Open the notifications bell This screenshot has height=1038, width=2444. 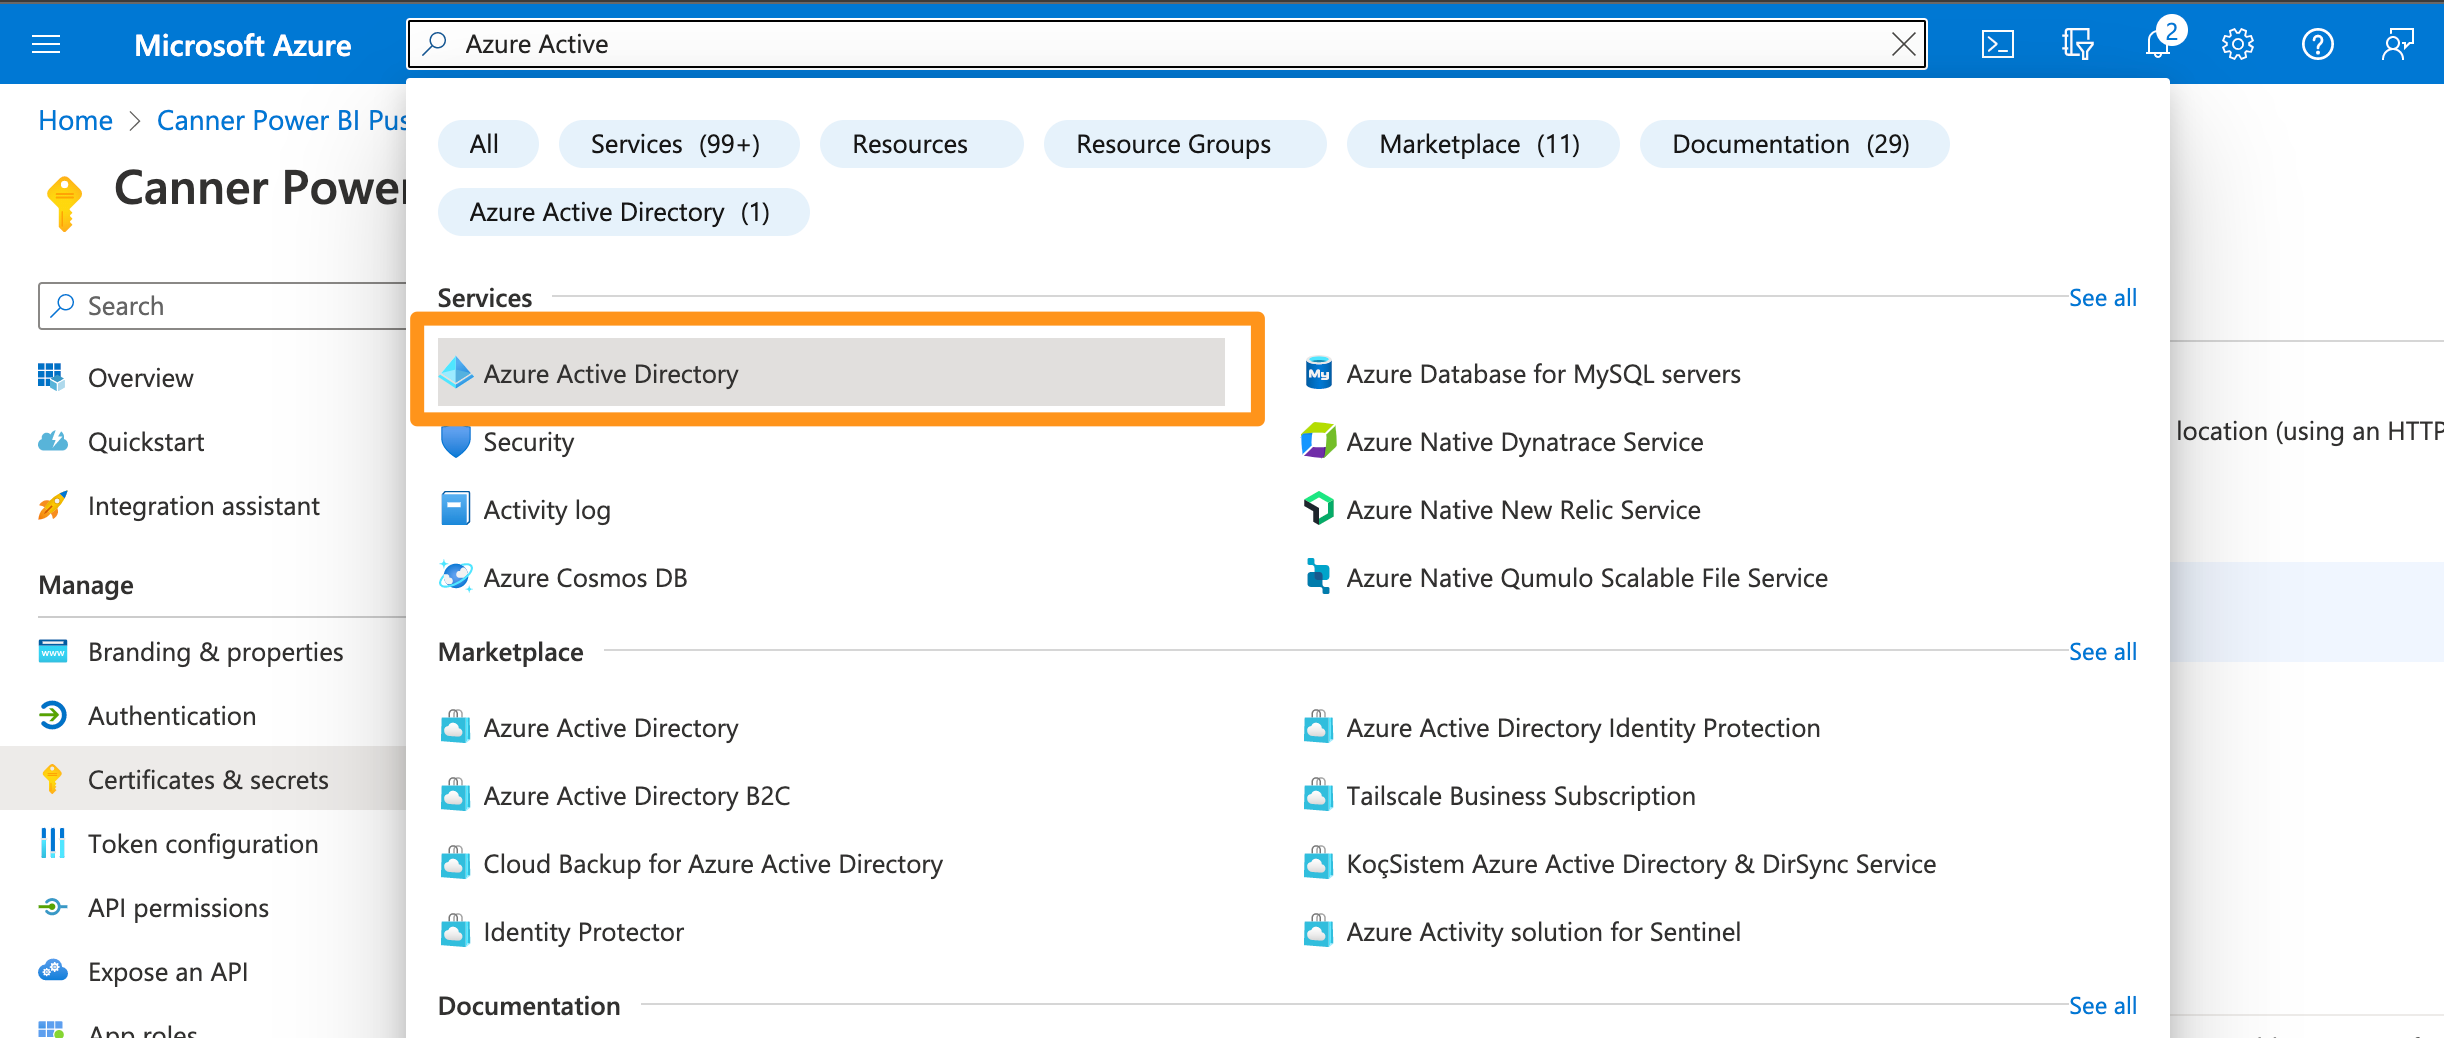[2159, 42]
